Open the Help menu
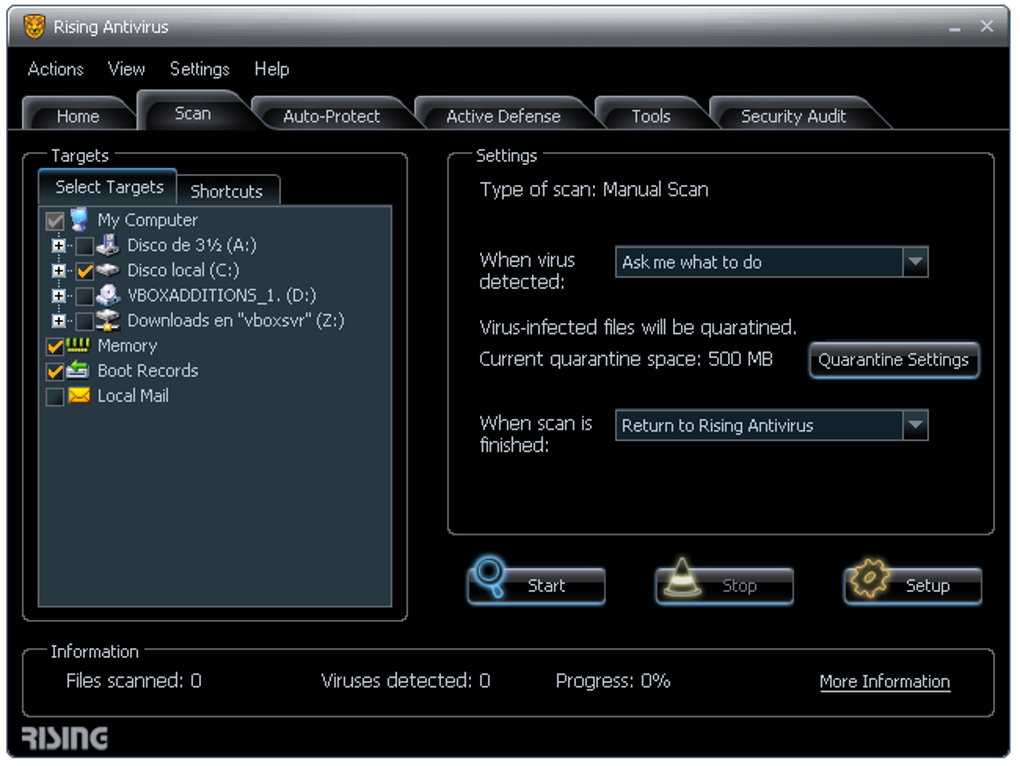The height and width of the screenshot is (766, 1020). coord(271,69)
